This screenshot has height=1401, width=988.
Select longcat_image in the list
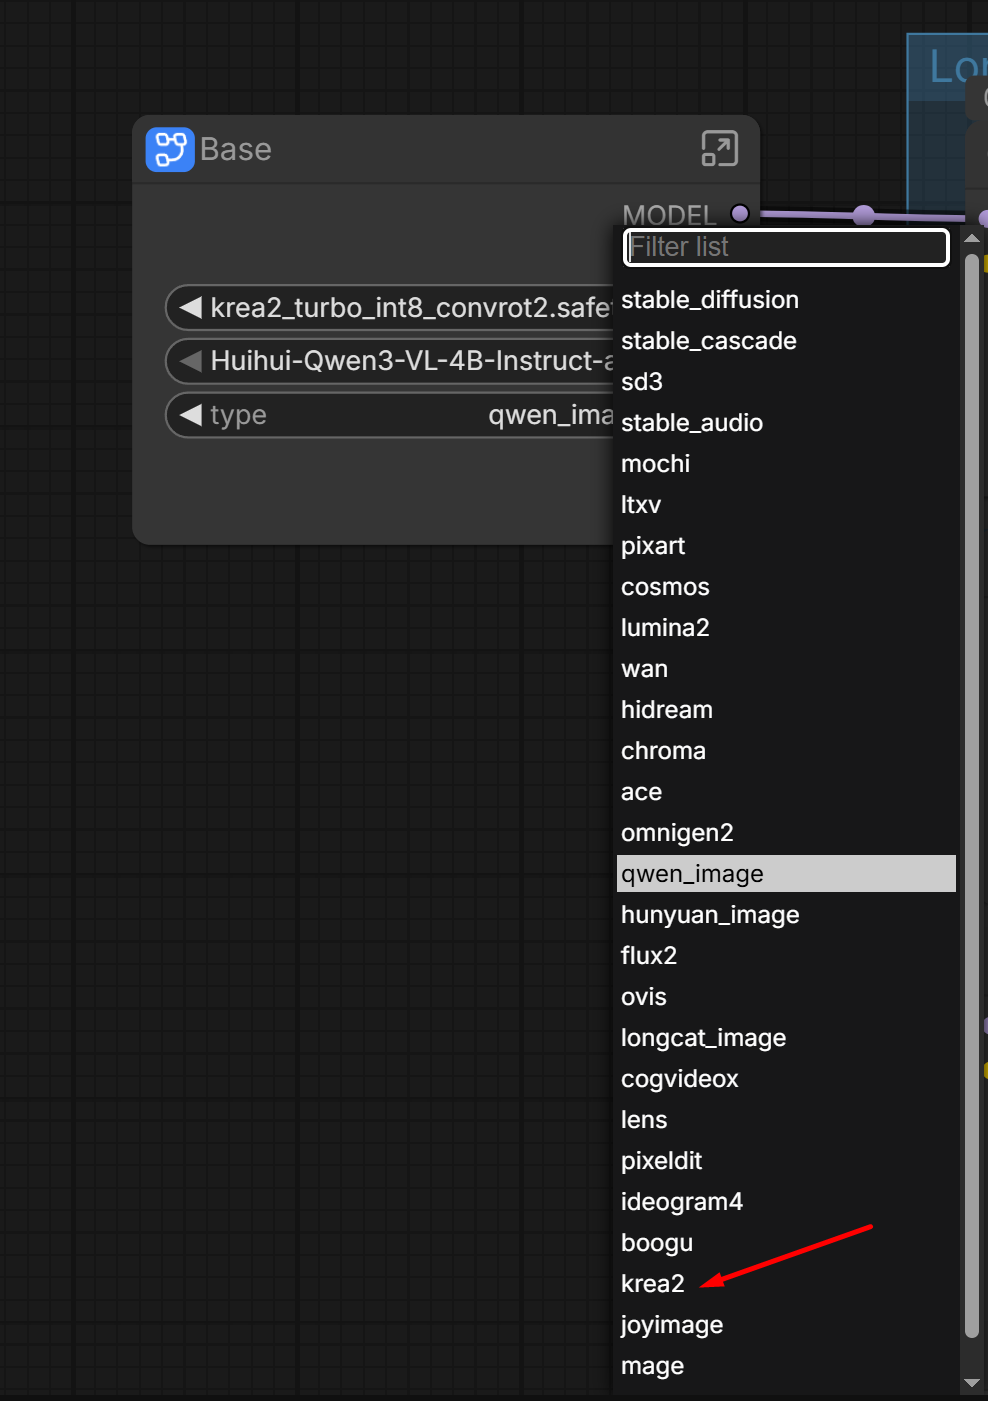click(786, 1038)
